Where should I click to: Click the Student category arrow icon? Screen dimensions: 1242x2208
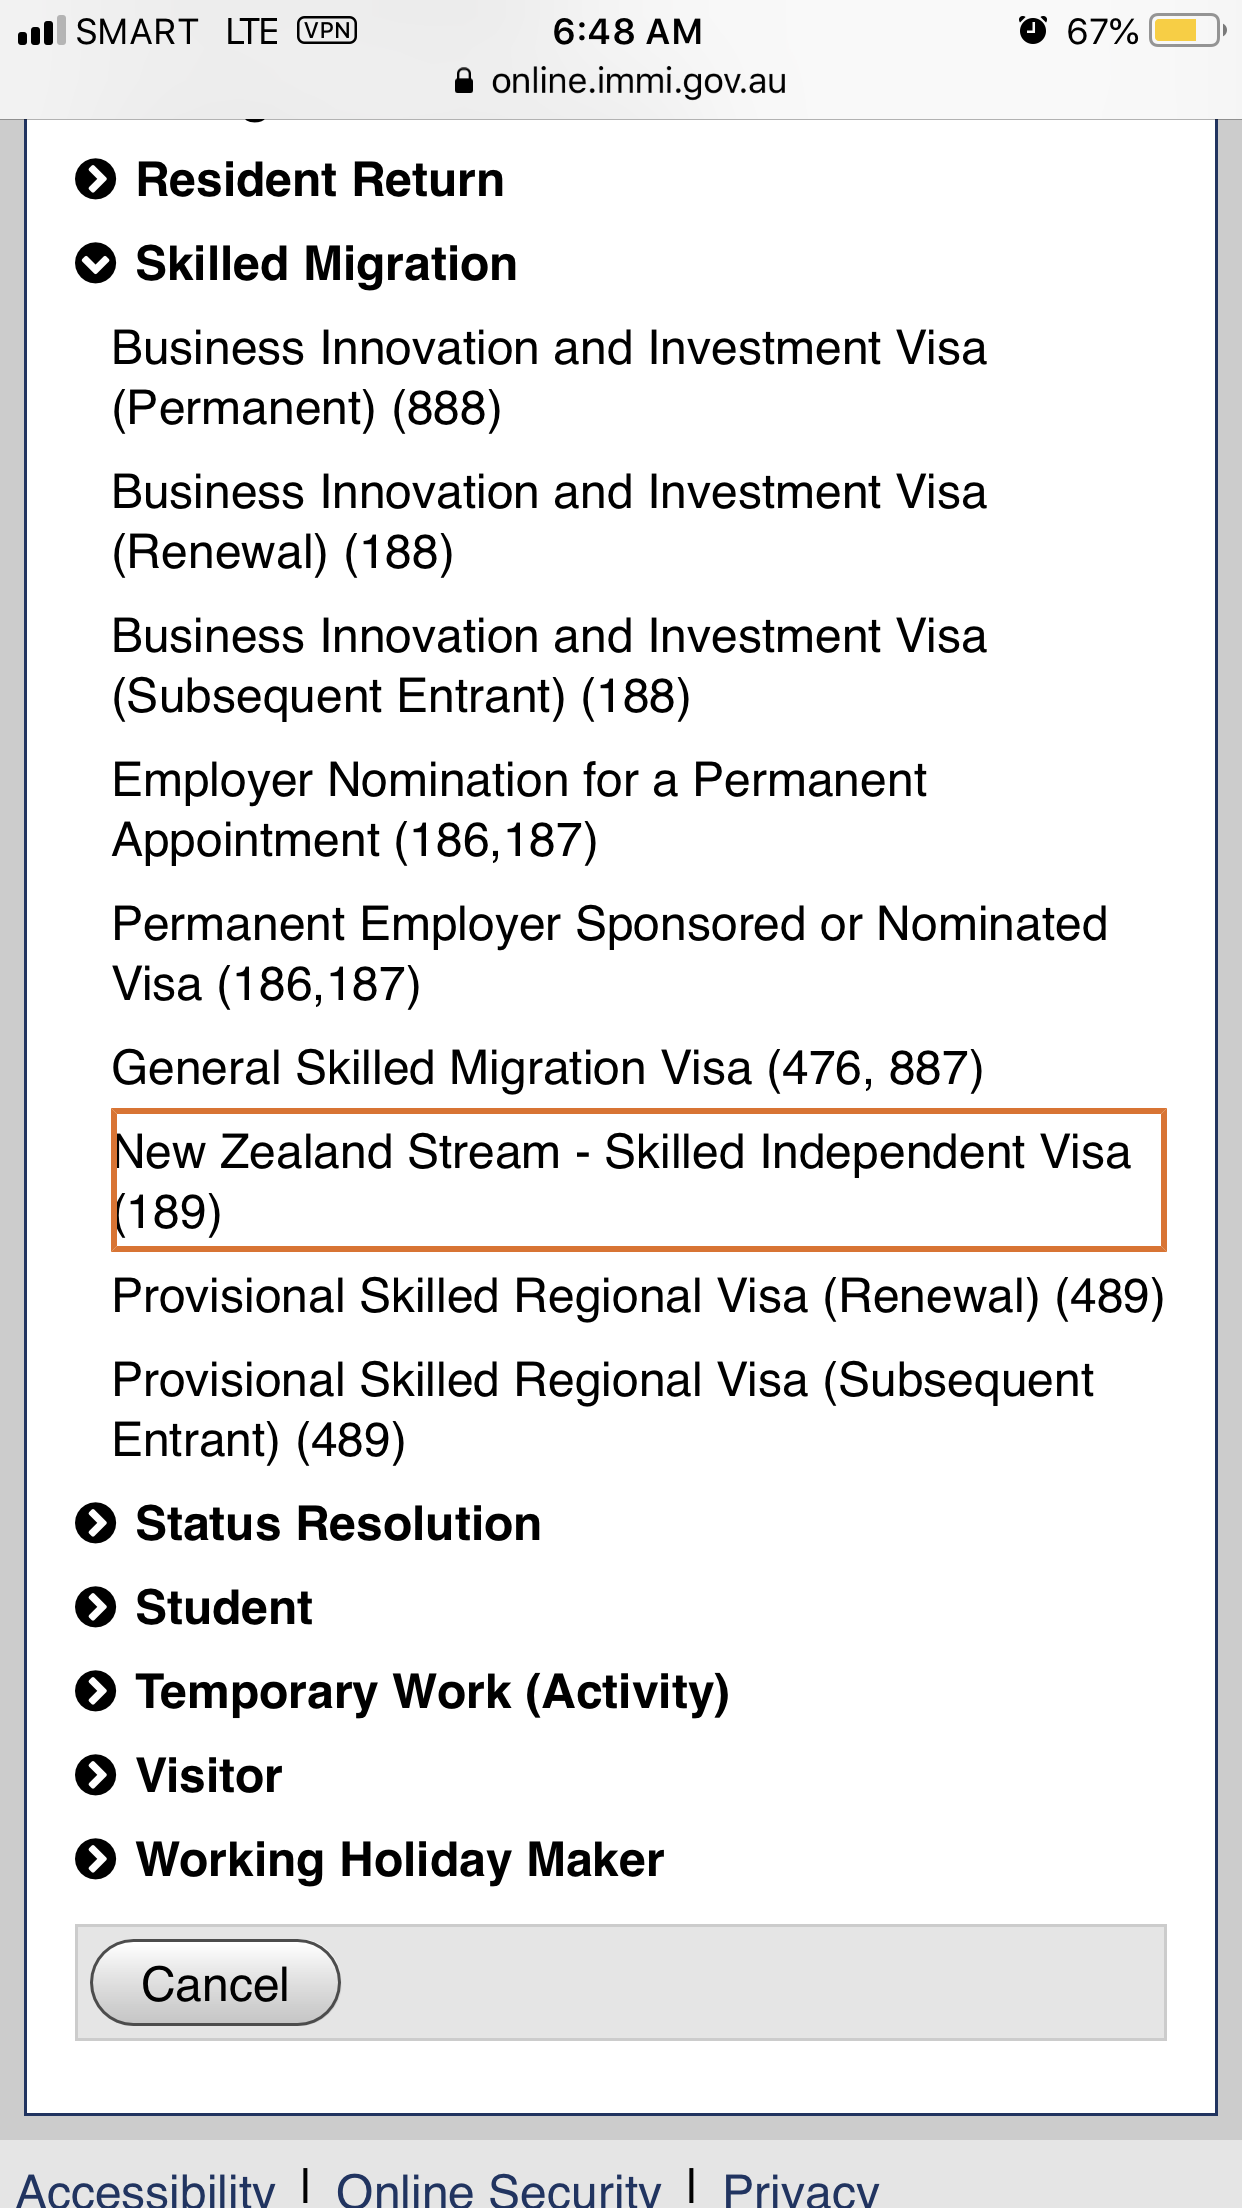click(96, 1608)
